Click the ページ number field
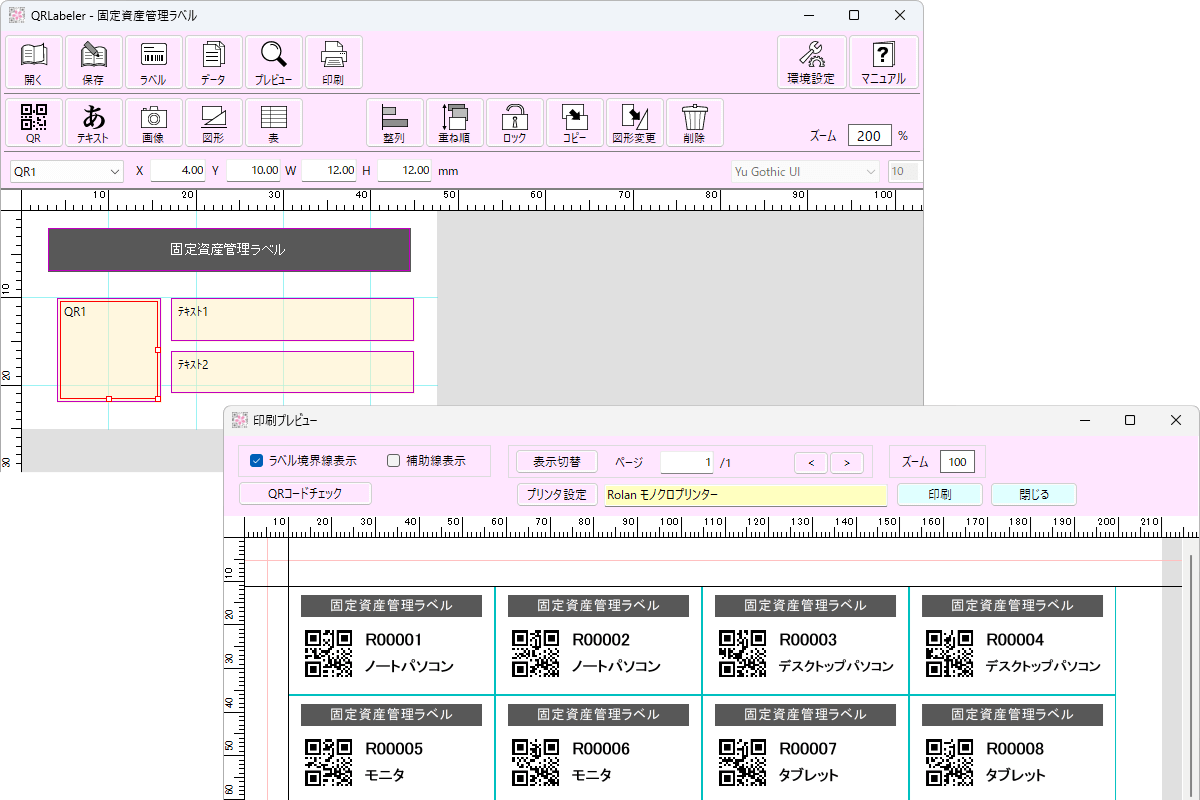Image resolution: width=1200 pixels, height=800 pixels. tap(687, 462)
